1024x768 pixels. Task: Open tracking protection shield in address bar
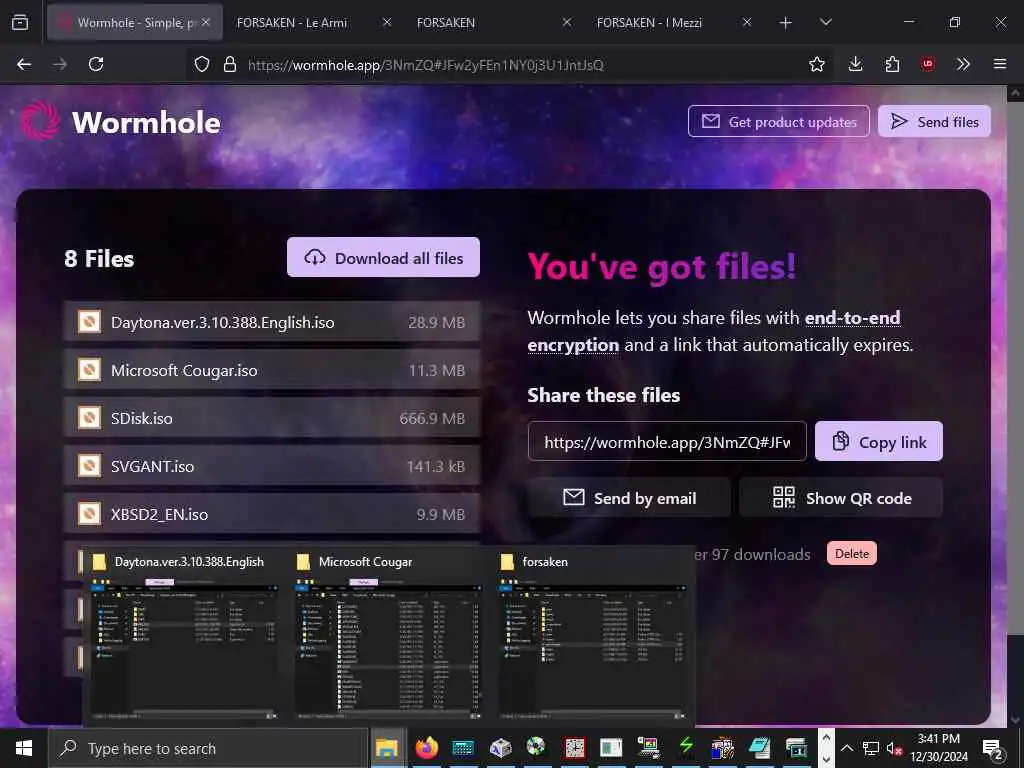point(202,64)
